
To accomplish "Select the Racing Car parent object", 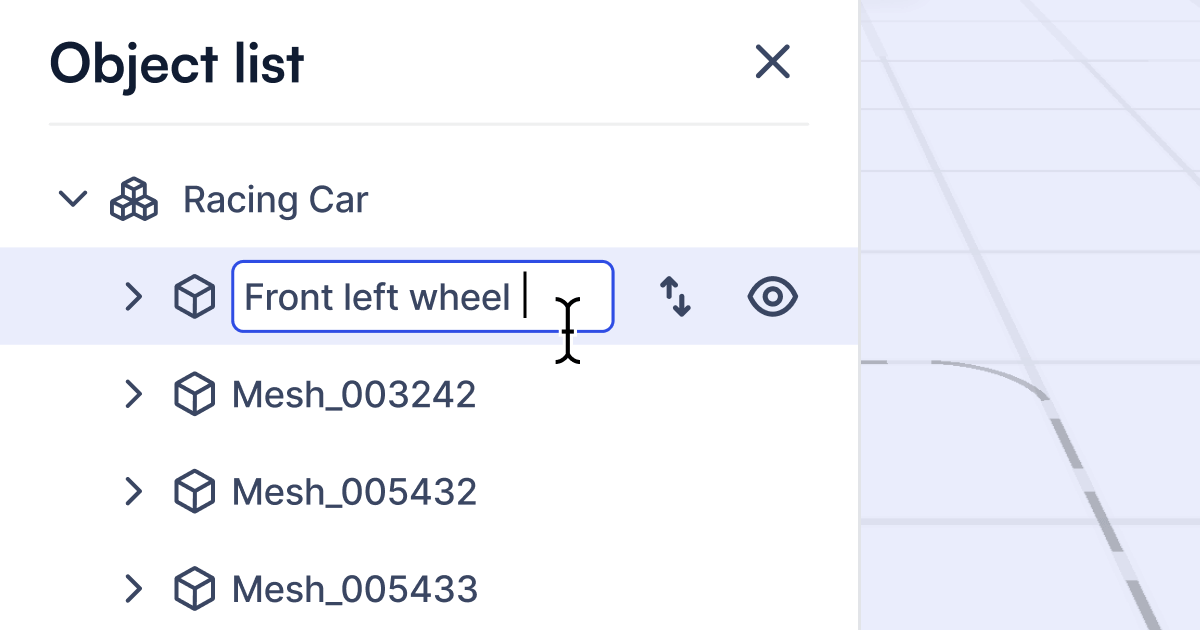I will (x=274, y=198).
